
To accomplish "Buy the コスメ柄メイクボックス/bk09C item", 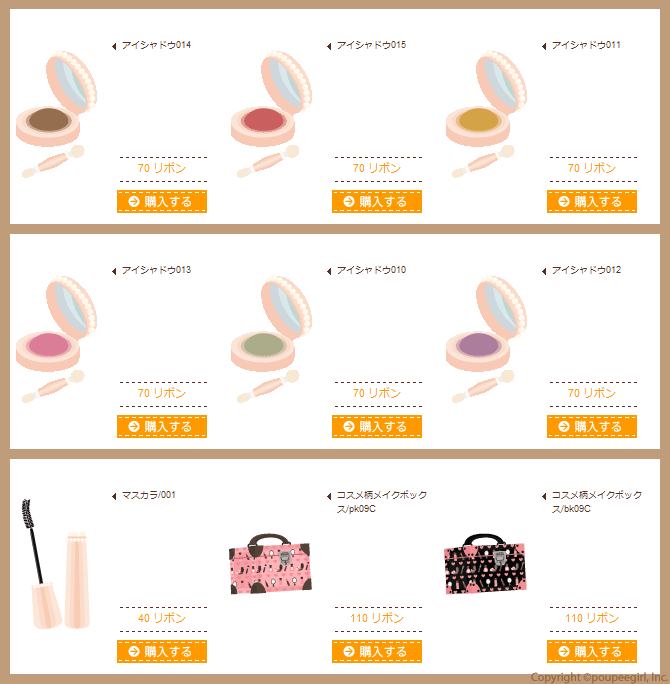I will pyautogui.click(x=592, y=651).
